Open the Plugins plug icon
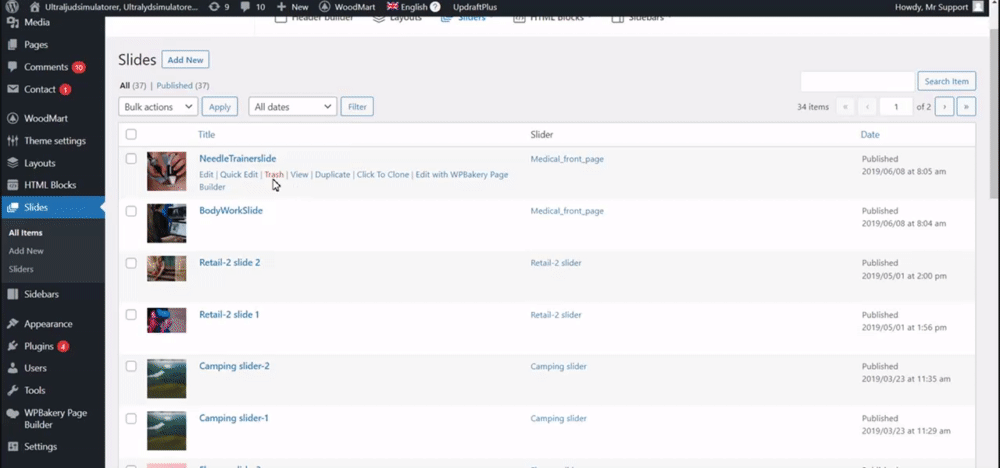This screenshot has width=1000, height=468. click(x=13, y=346)
